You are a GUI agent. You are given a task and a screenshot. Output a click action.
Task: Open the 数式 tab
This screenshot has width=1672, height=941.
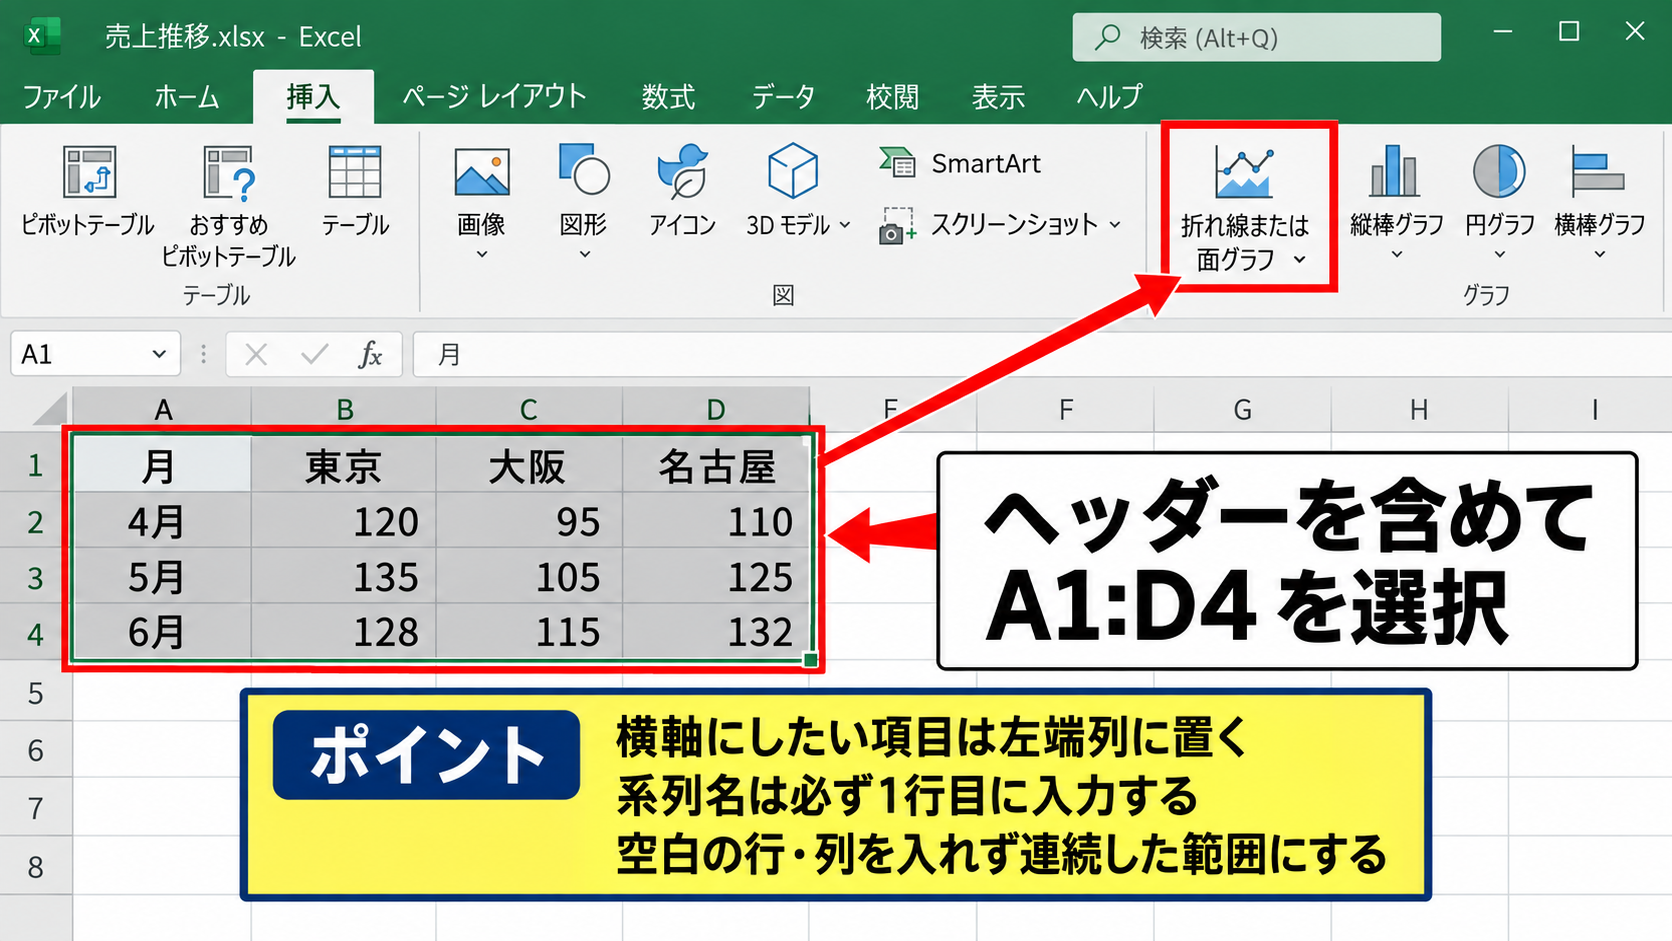pyautogui.click(x=668, y=97)
